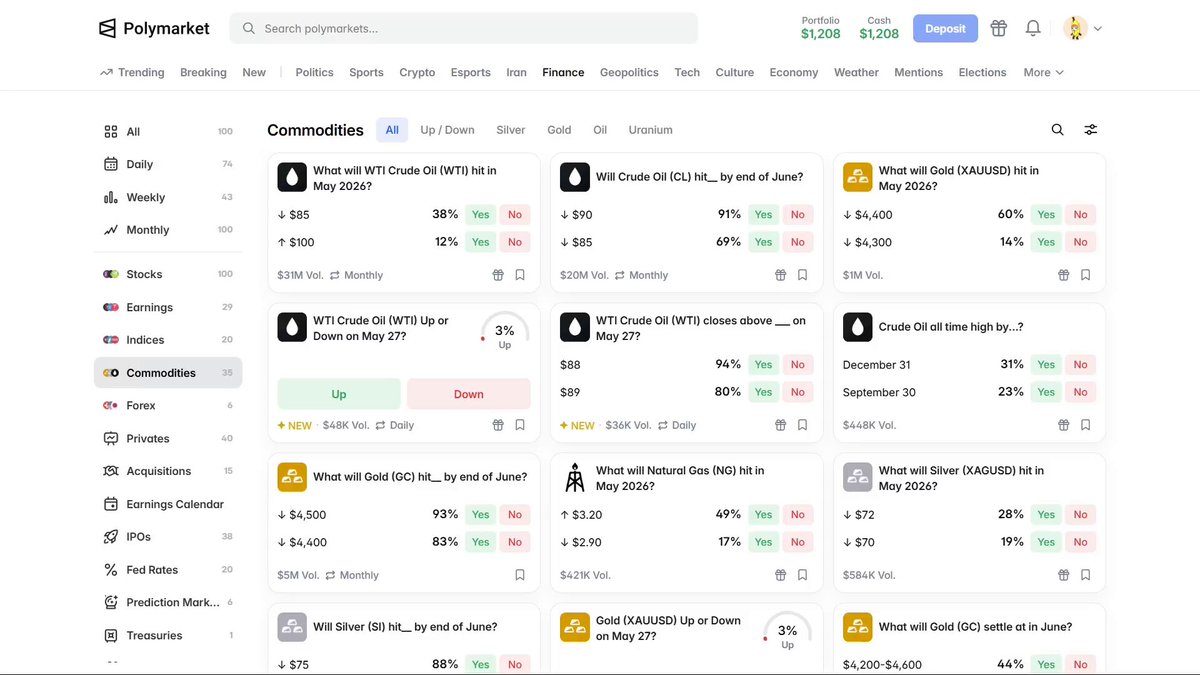
Task: Click the Polymarket logo
Action: point(154,28)
